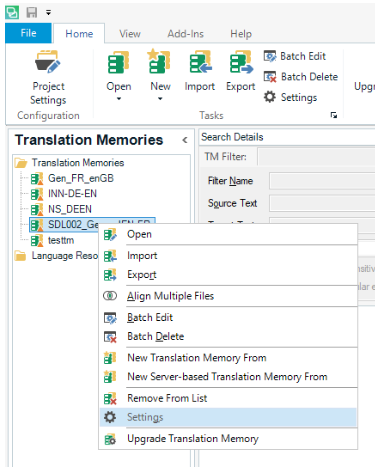Click the Filter Name input field

pos(322,181)
